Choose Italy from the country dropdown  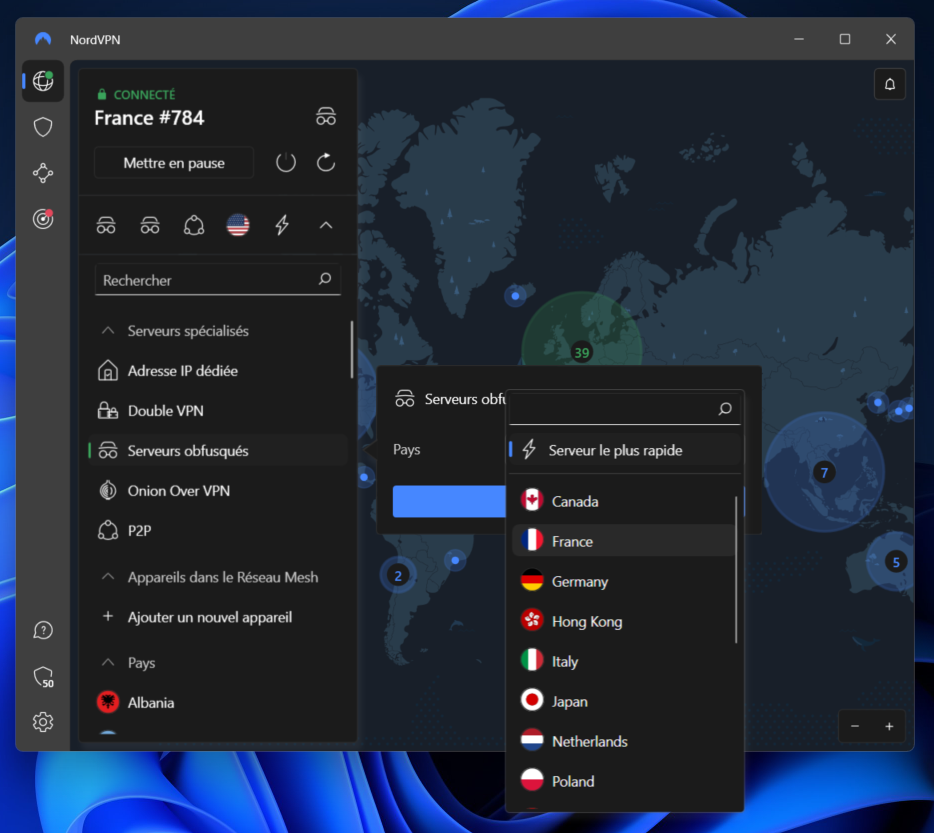pyautogui.click(x=624, y=661)
